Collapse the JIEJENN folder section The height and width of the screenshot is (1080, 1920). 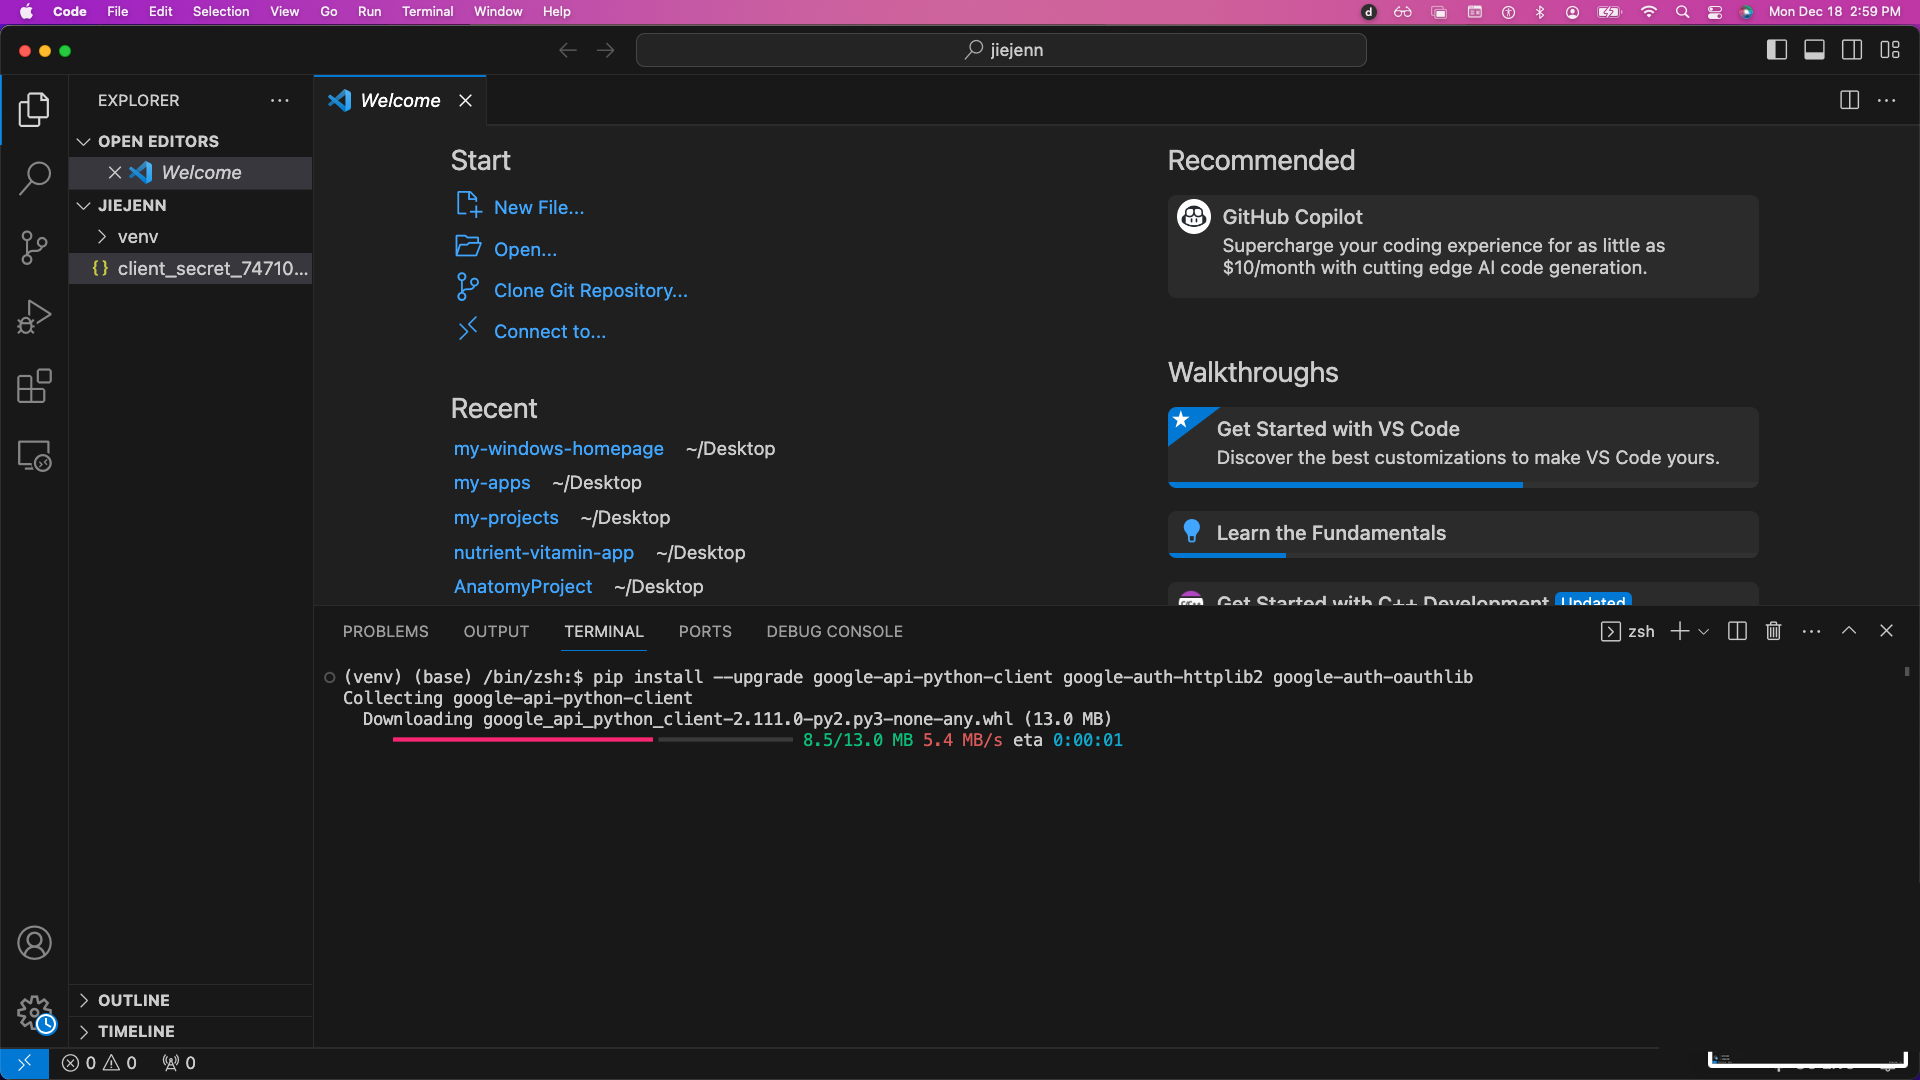pyautogui.click(x=84, y=205)
